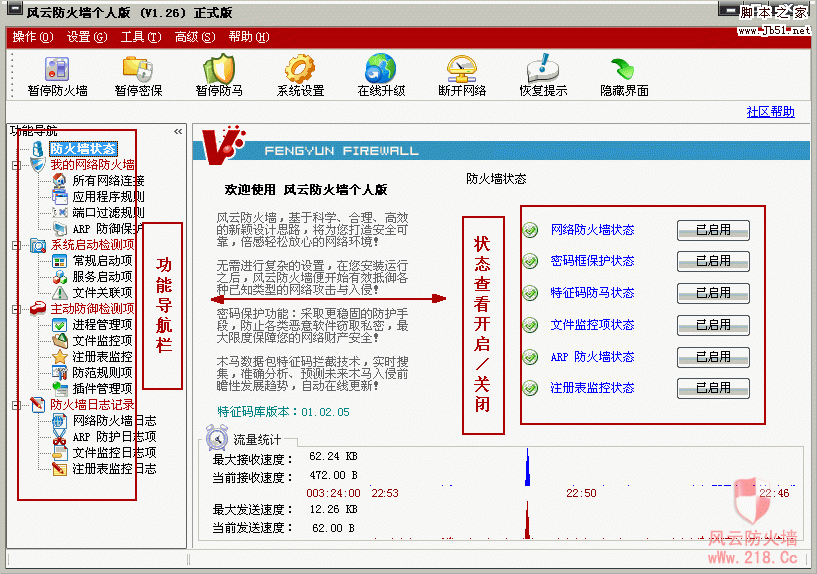Select 我的网络防火墙 tree label
Viewport: 817px width, 574px height.
pyautogui.click(x=92, y=165)
